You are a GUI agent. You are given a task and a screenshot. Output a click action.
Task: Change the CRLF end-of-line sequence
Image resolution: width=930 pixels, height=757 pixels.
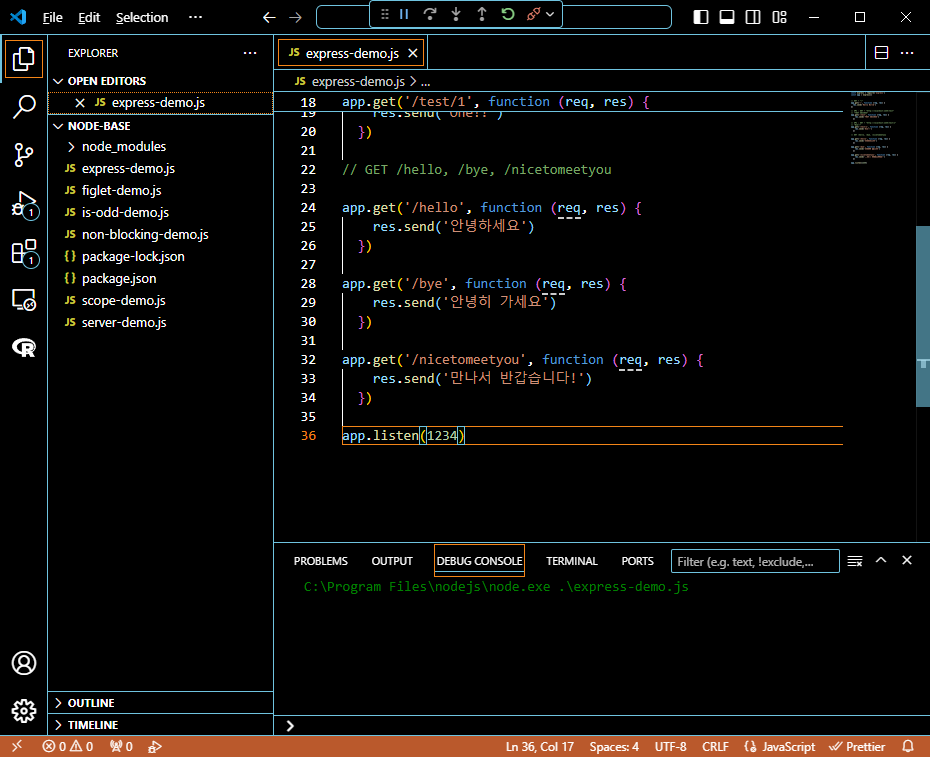click(715, 746)
